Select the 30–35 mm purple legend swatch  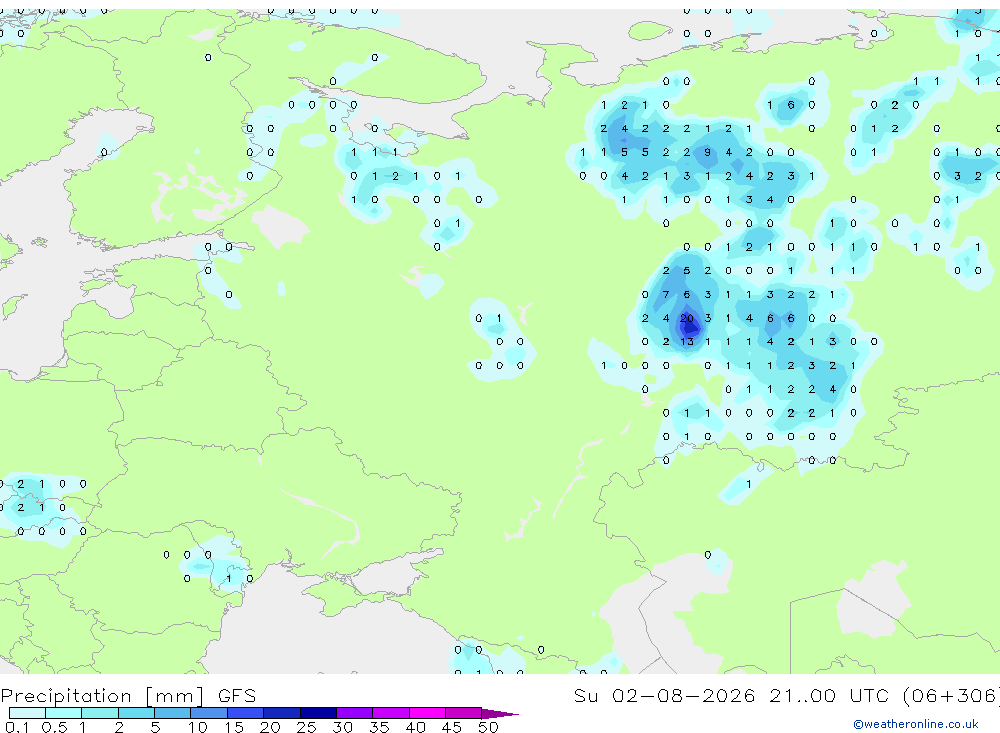pos(355,713)
